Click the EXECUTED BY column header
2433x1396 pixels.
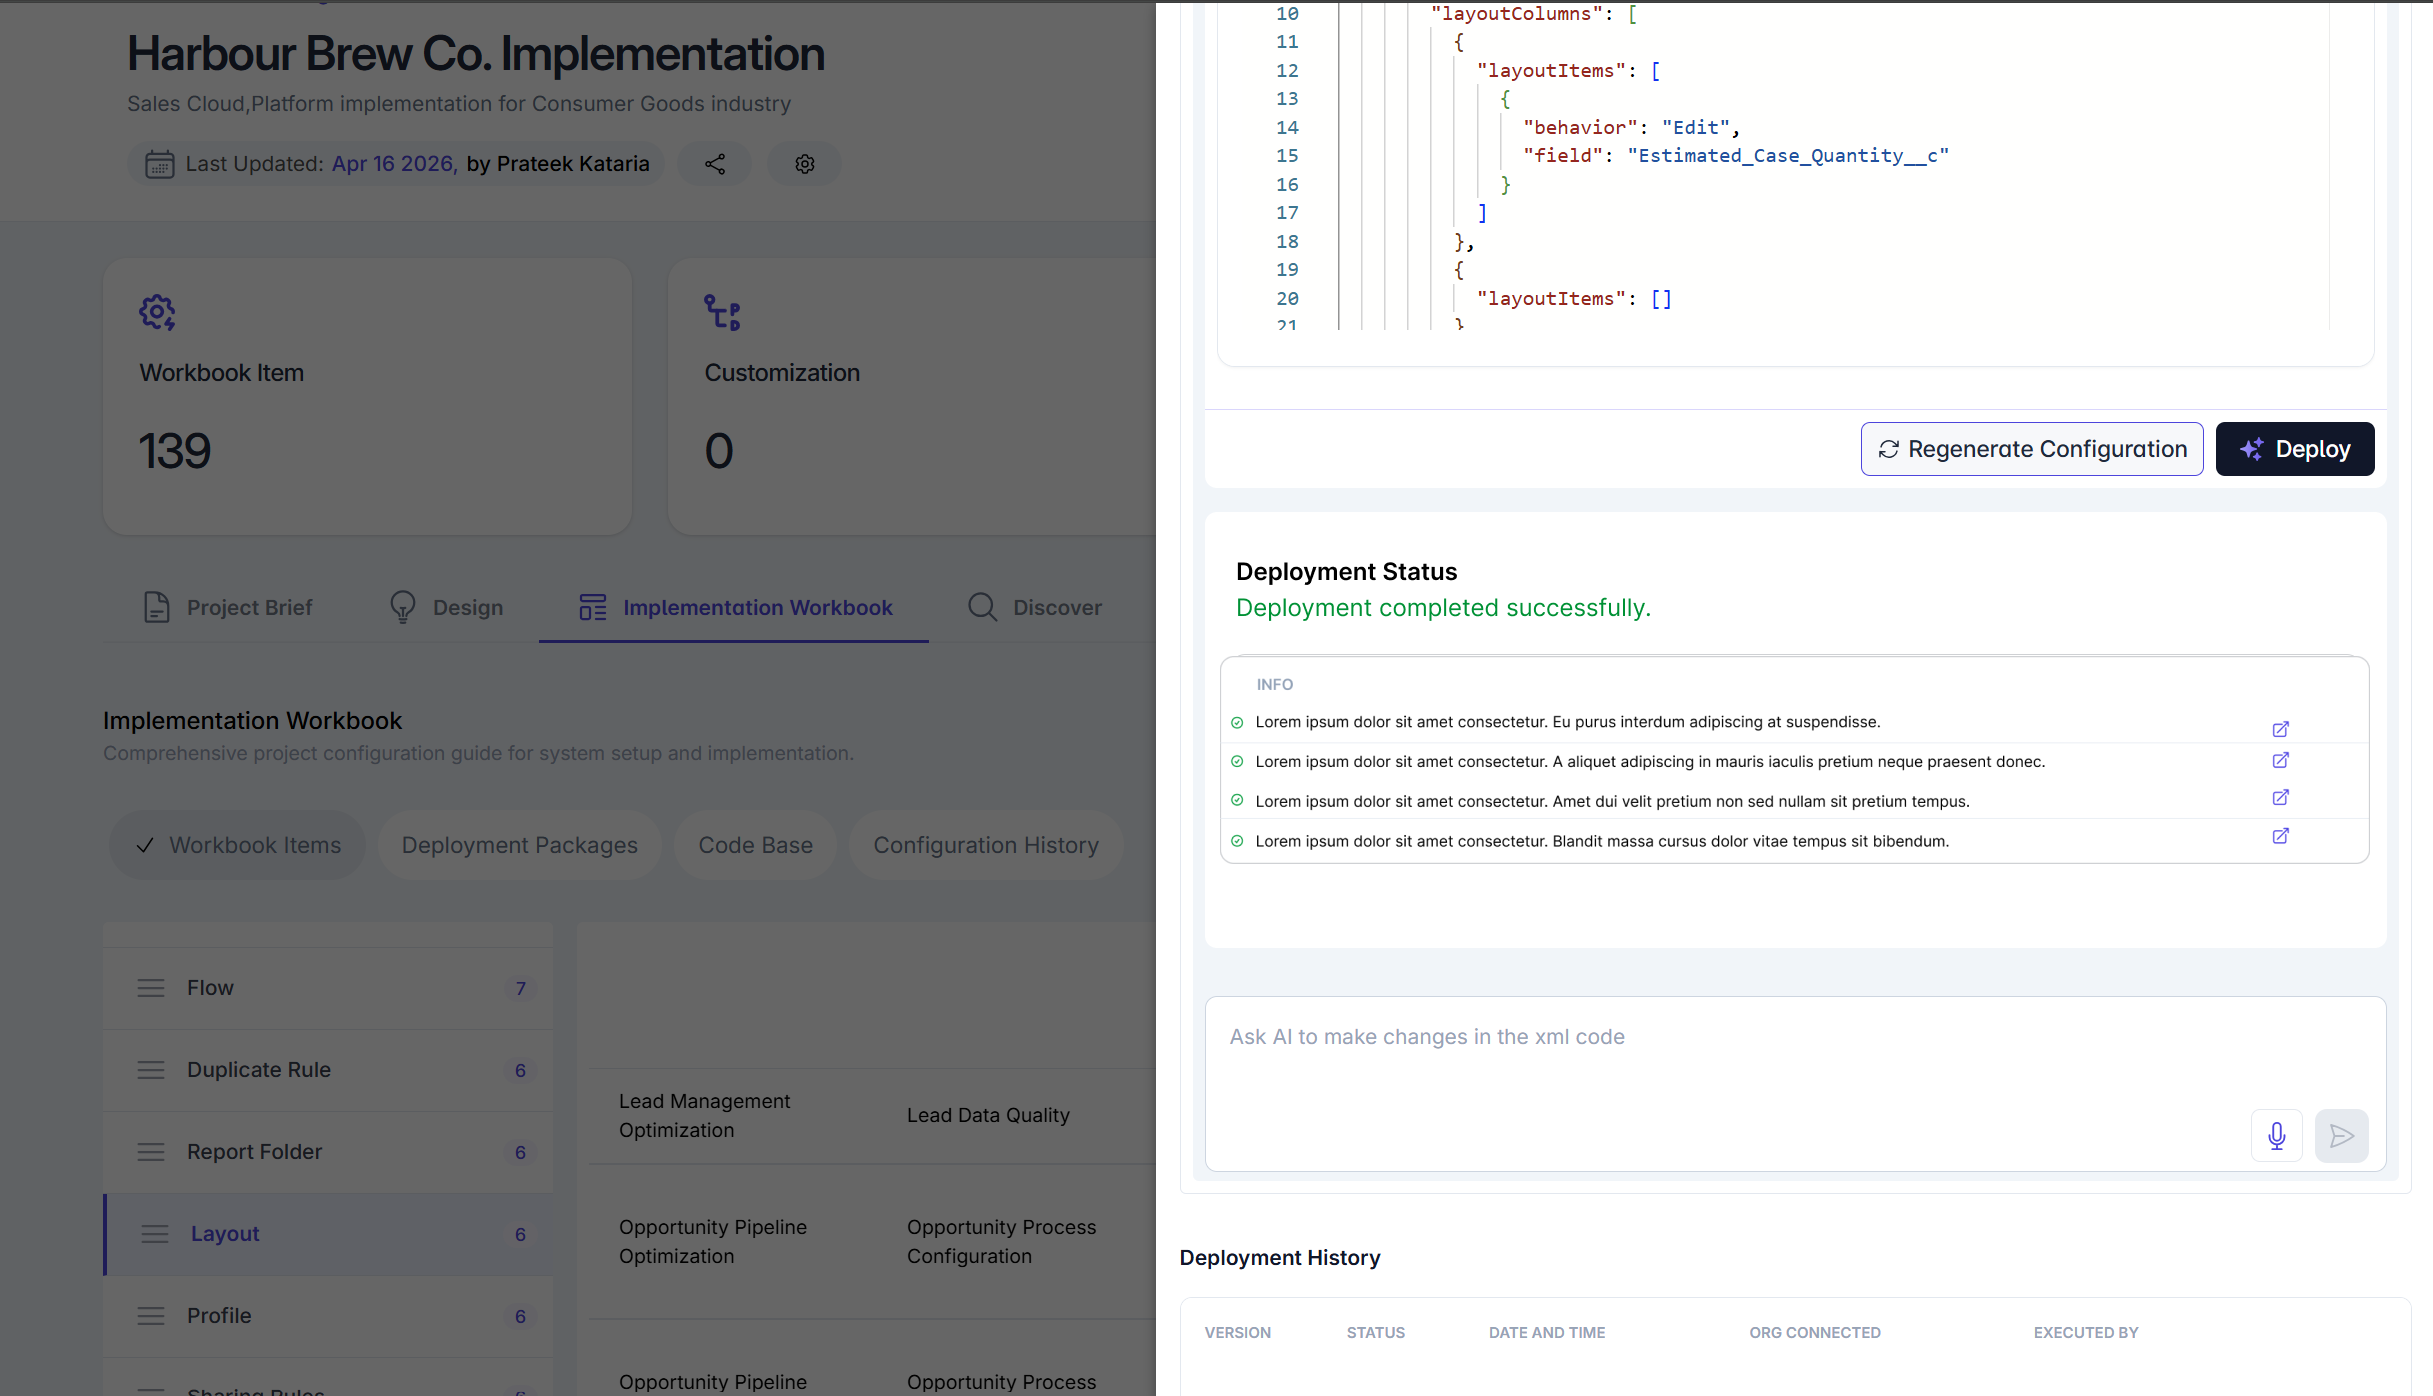[2085, 1333]
